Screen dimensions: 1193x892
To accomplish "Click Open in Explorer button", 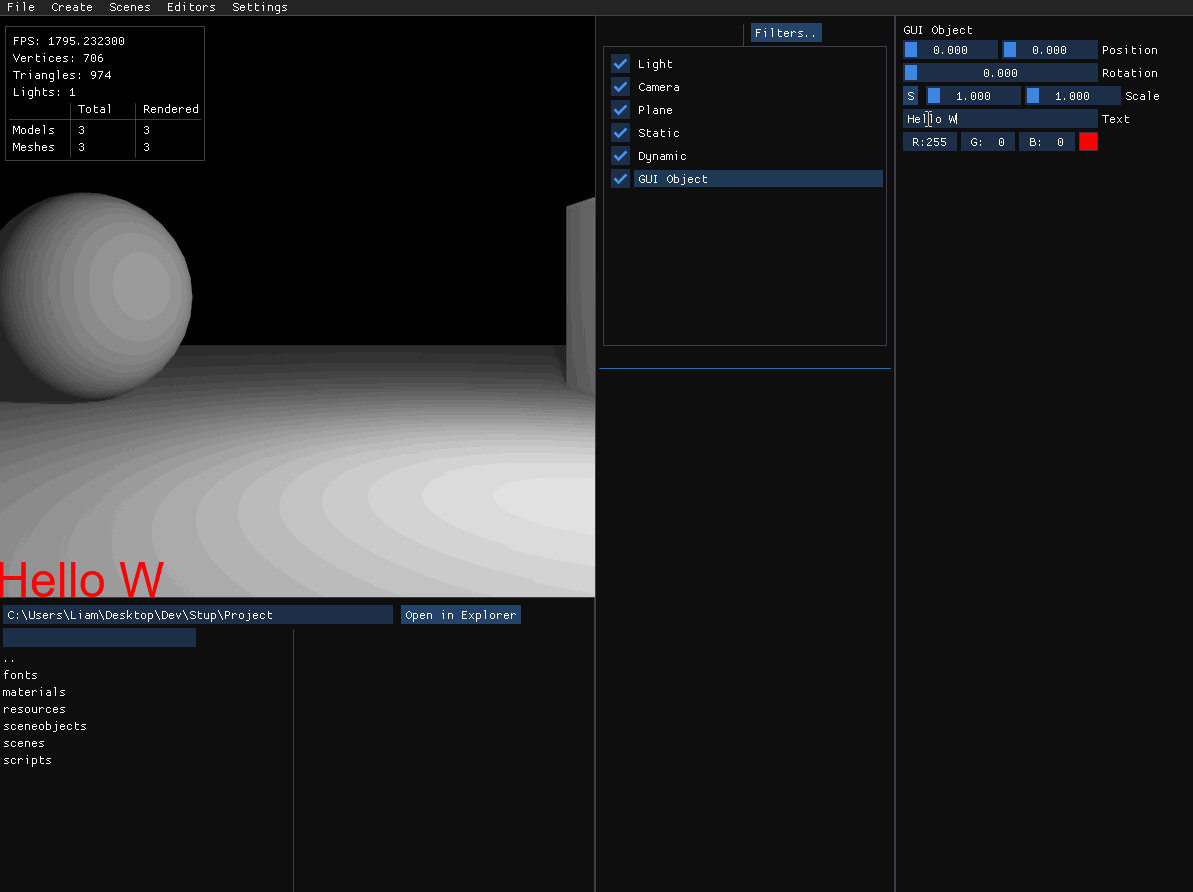I will click(x=460, y=615).
